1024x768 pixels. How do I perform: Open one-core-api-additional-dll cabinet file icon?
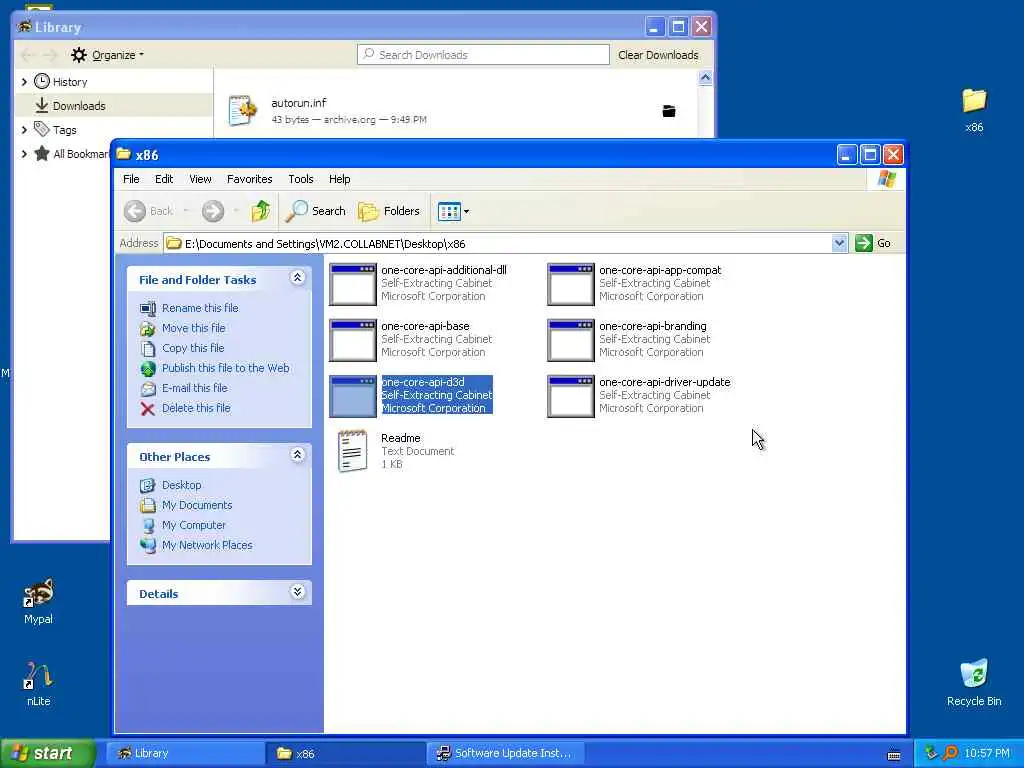point(353,284)
